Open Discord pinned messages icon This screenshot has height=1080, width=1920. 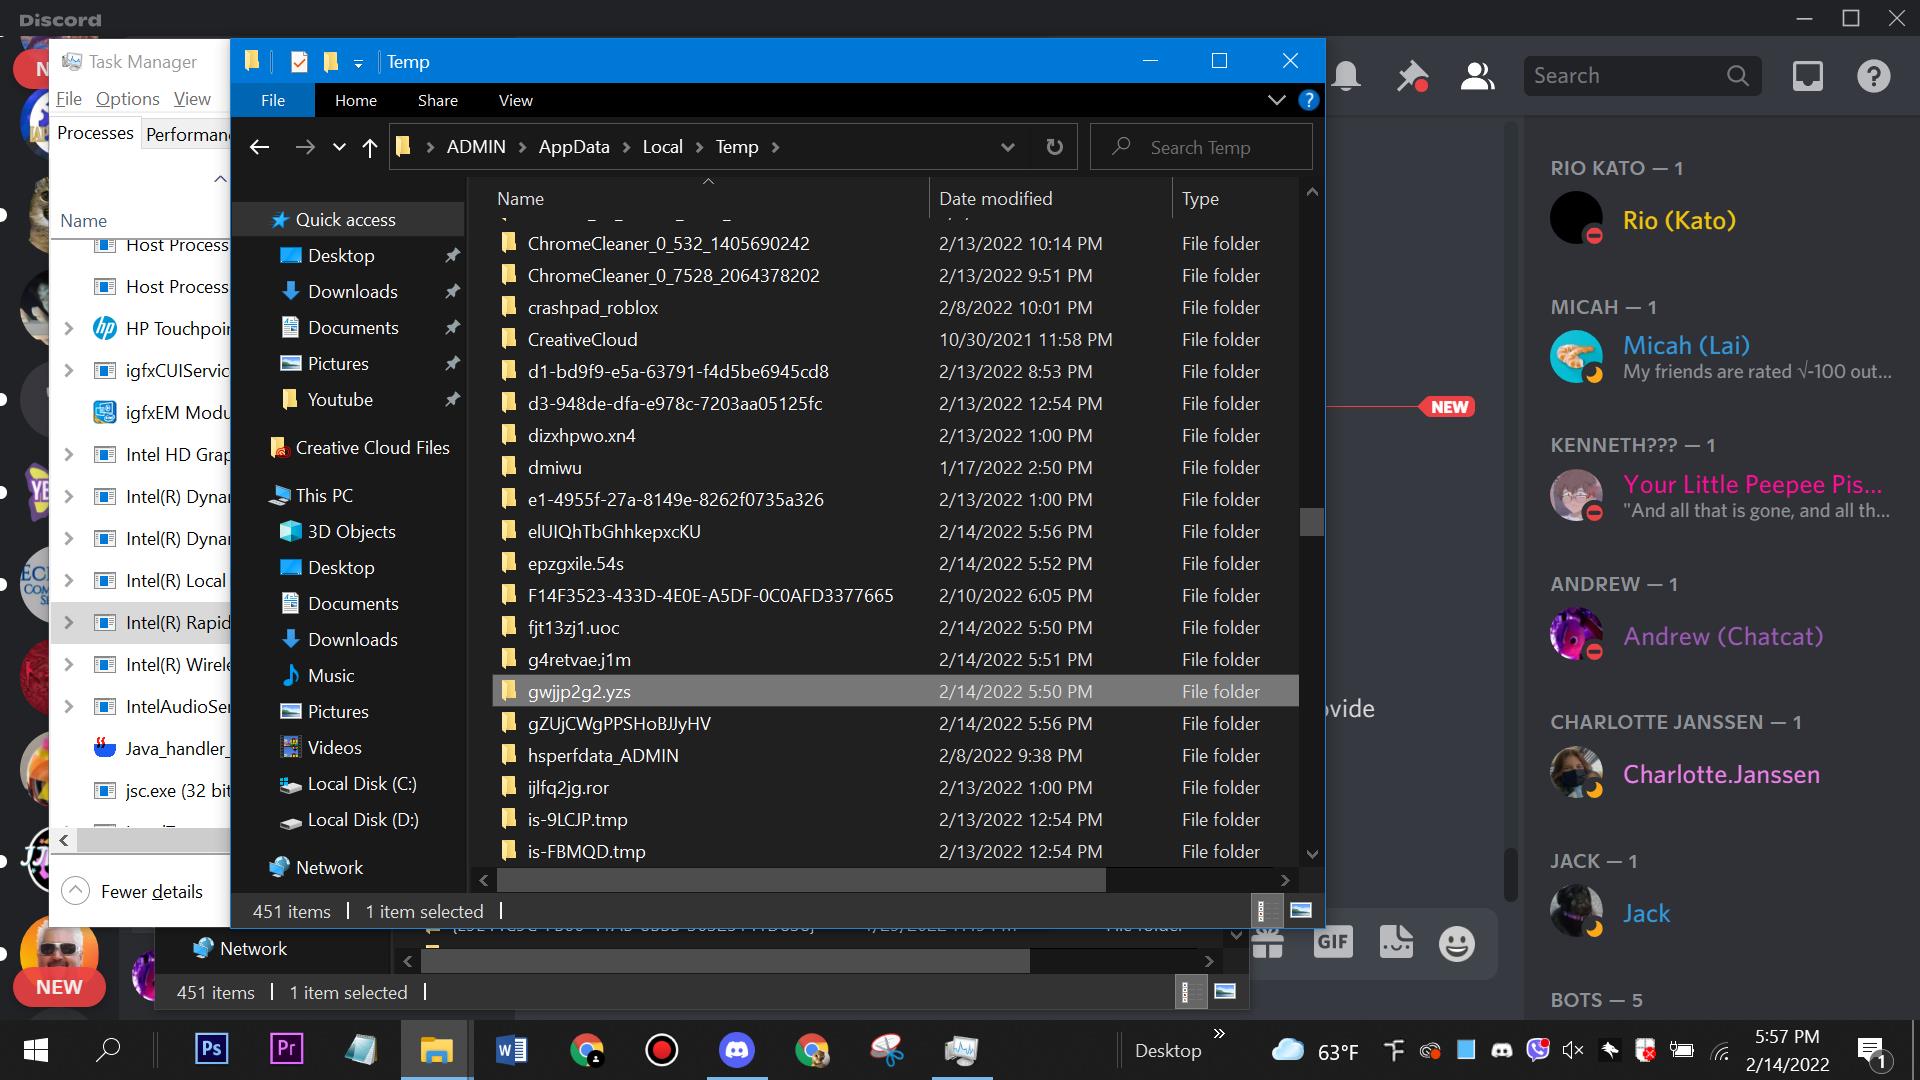[x=1412, y=76]
